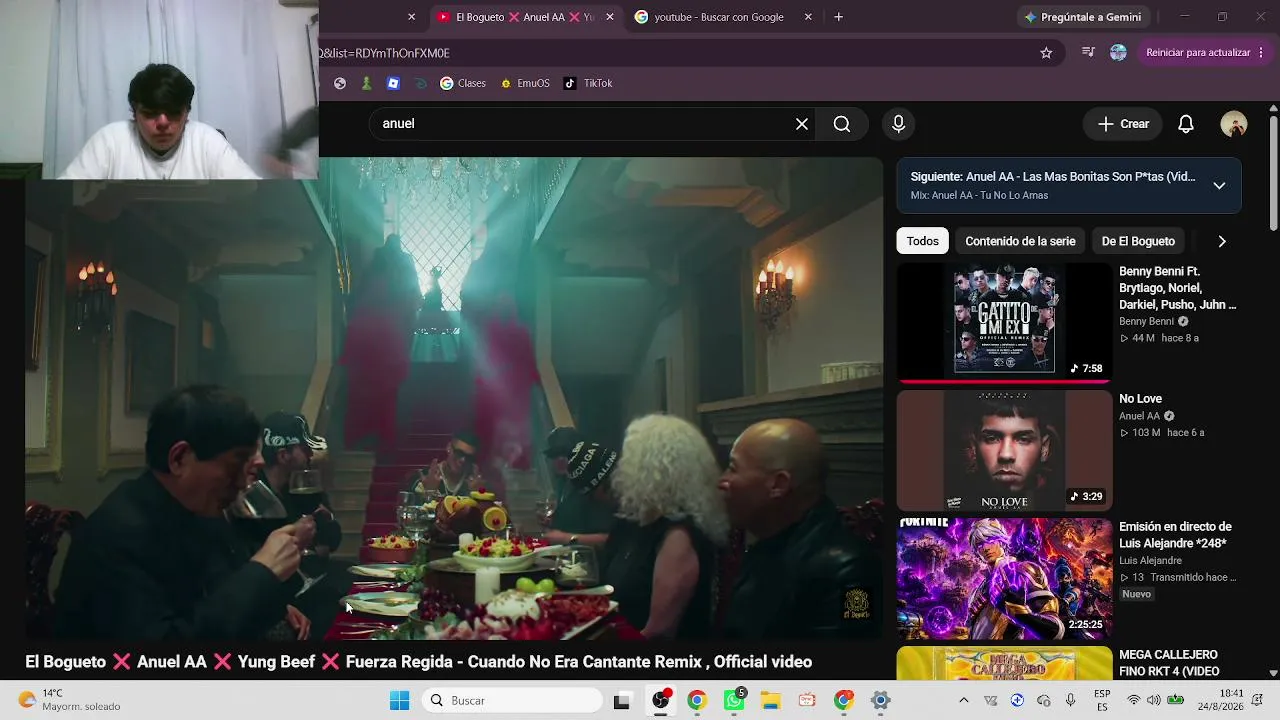
Task: Open Mega Callejero Fino RKT thumbnail
Action: click(x=1004, y=663)
